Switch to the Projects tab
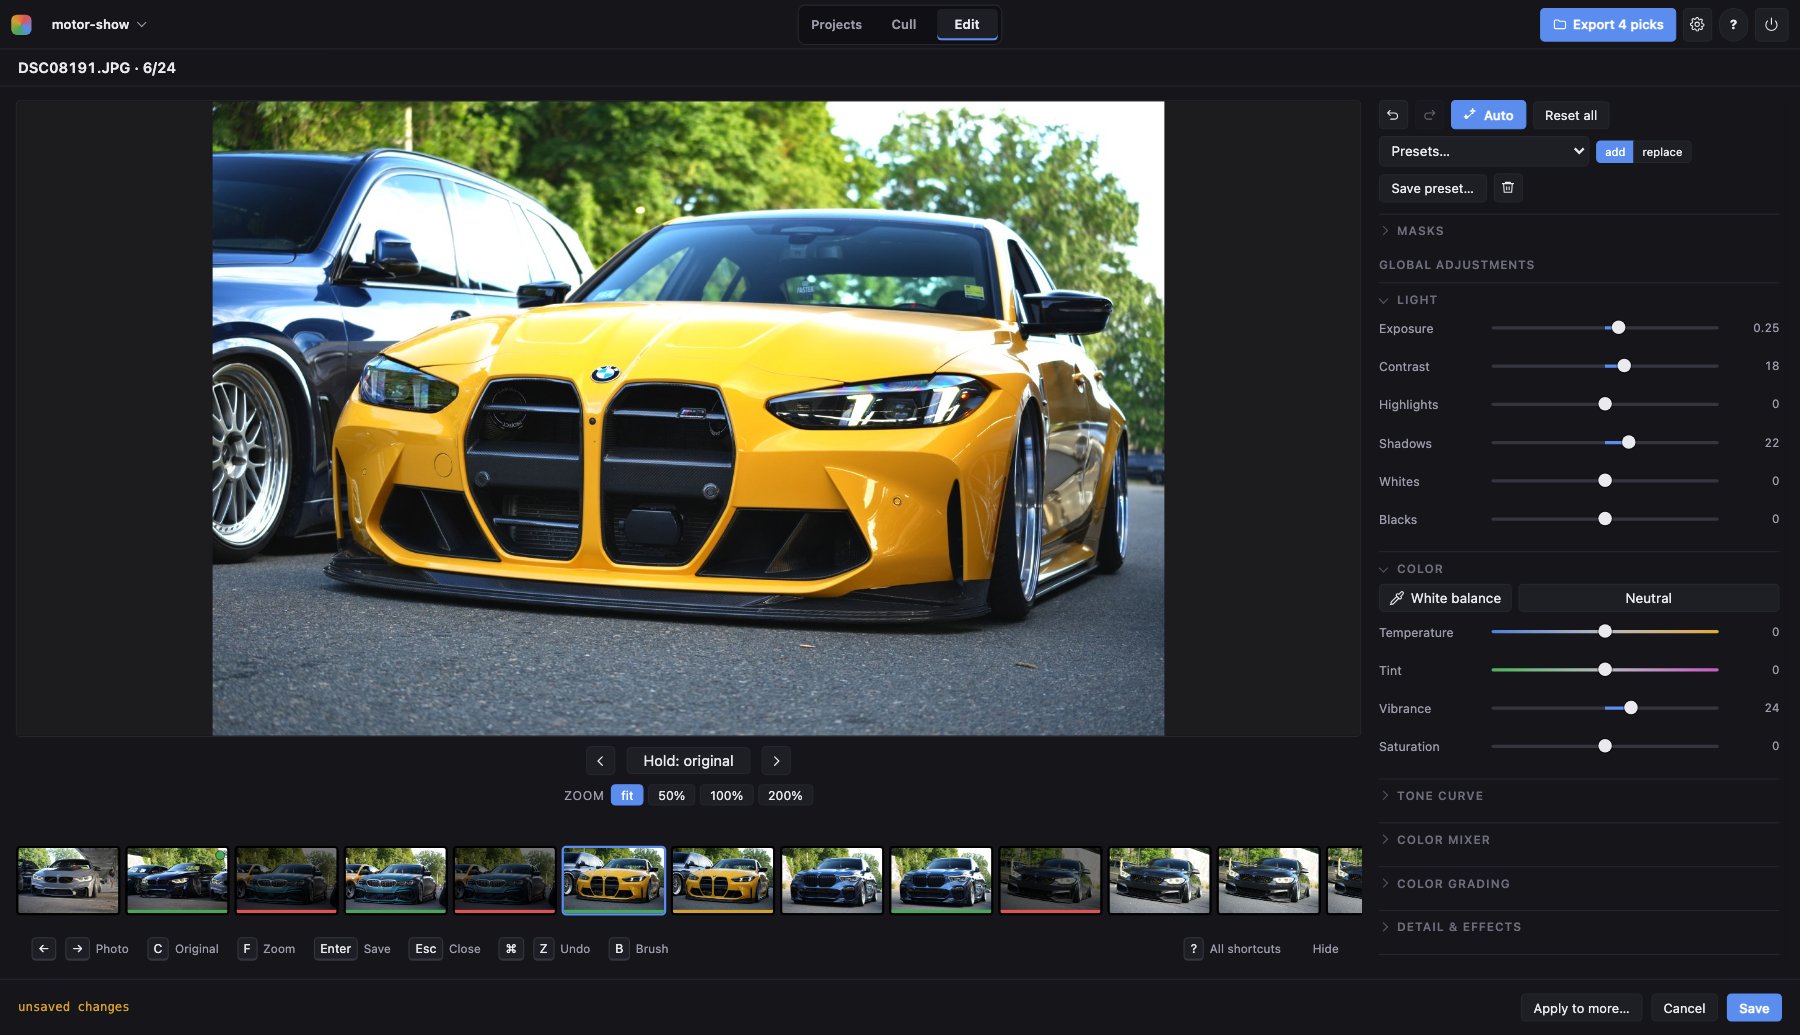Image resolution: width=1800 pixels, height=1035 pixels. pyautogui.click(x=836, y=25)
